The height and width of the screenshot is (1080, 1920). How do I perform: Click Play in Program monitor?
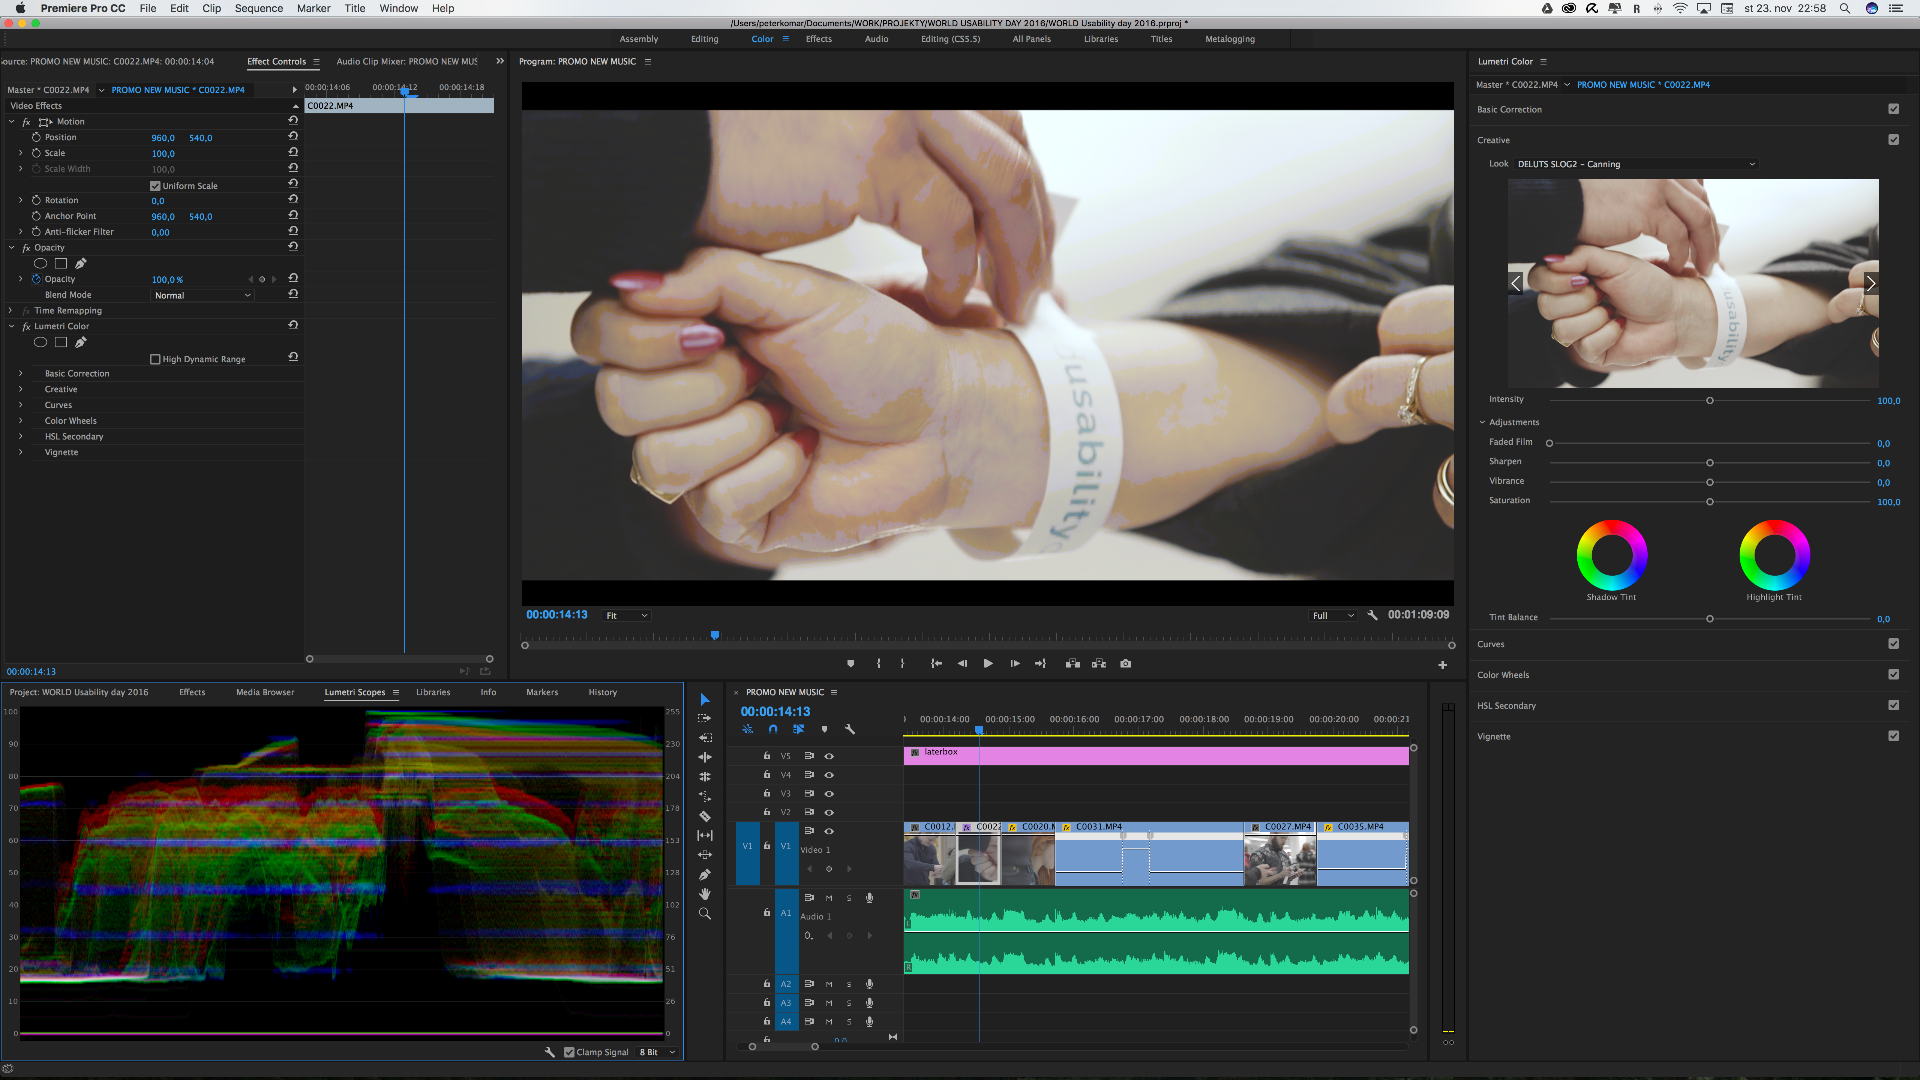(988, 664)
